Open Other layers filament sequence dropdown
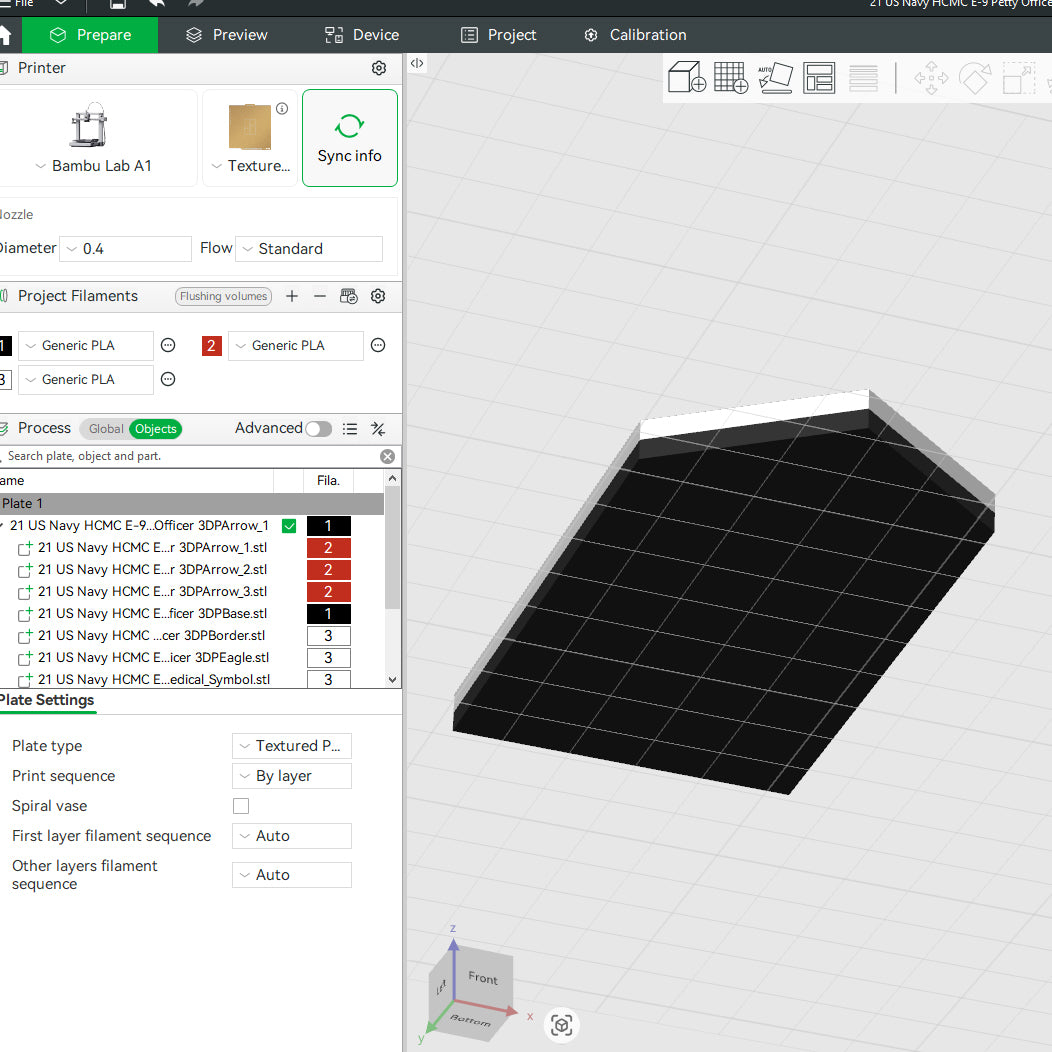1052x1052 pixels. point(292,875)
